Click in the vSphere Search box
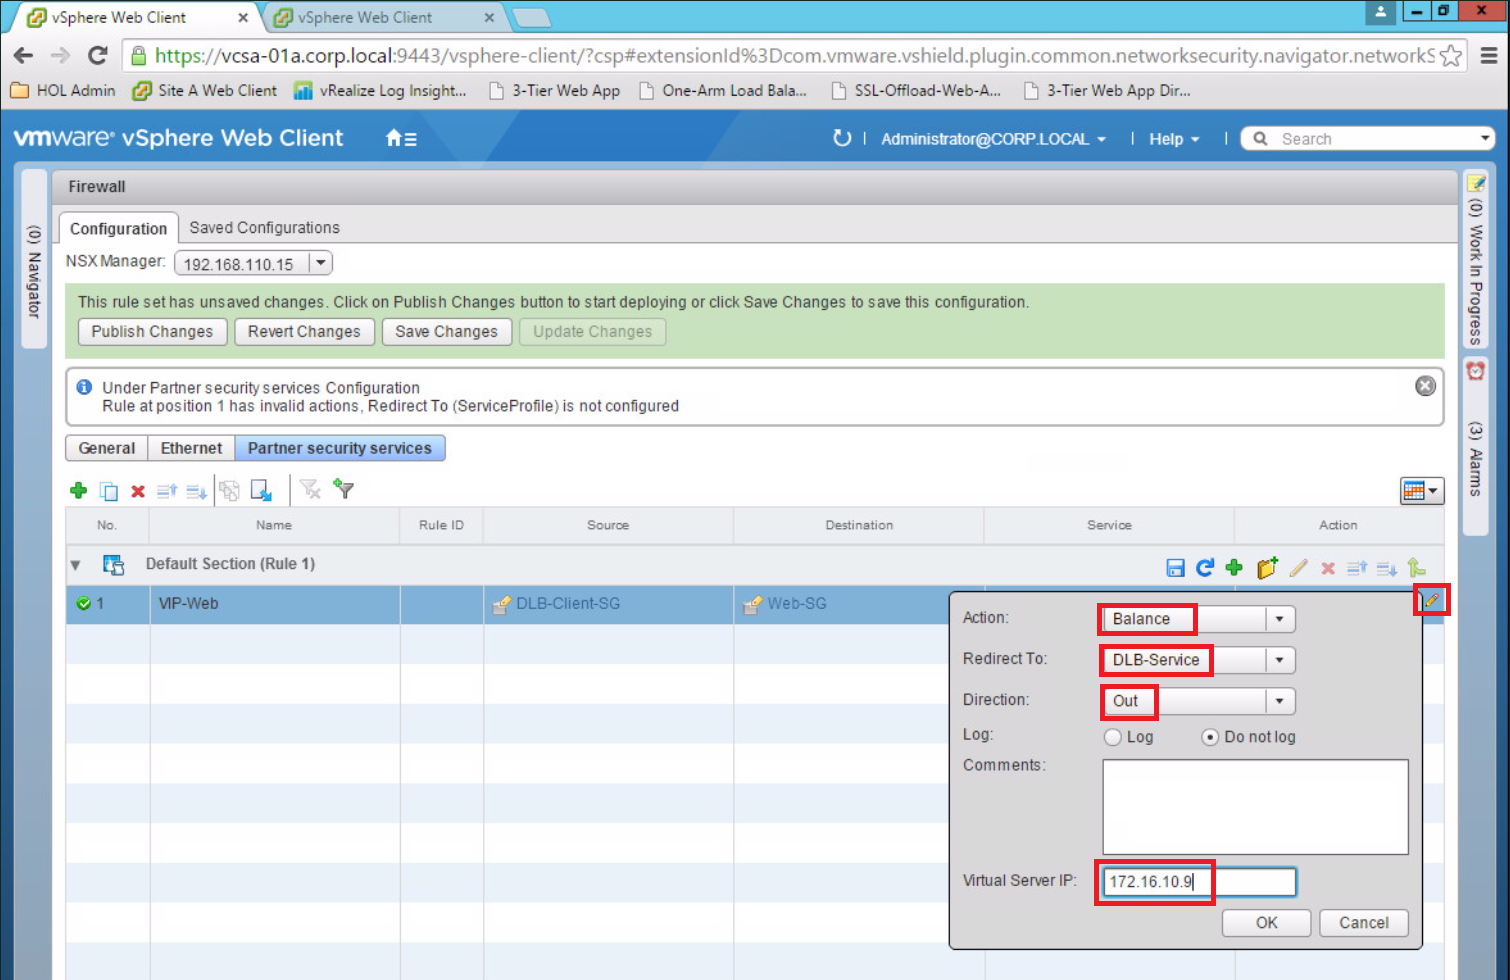Screen dimensions: 1510x980 (x=1365, y=138)
